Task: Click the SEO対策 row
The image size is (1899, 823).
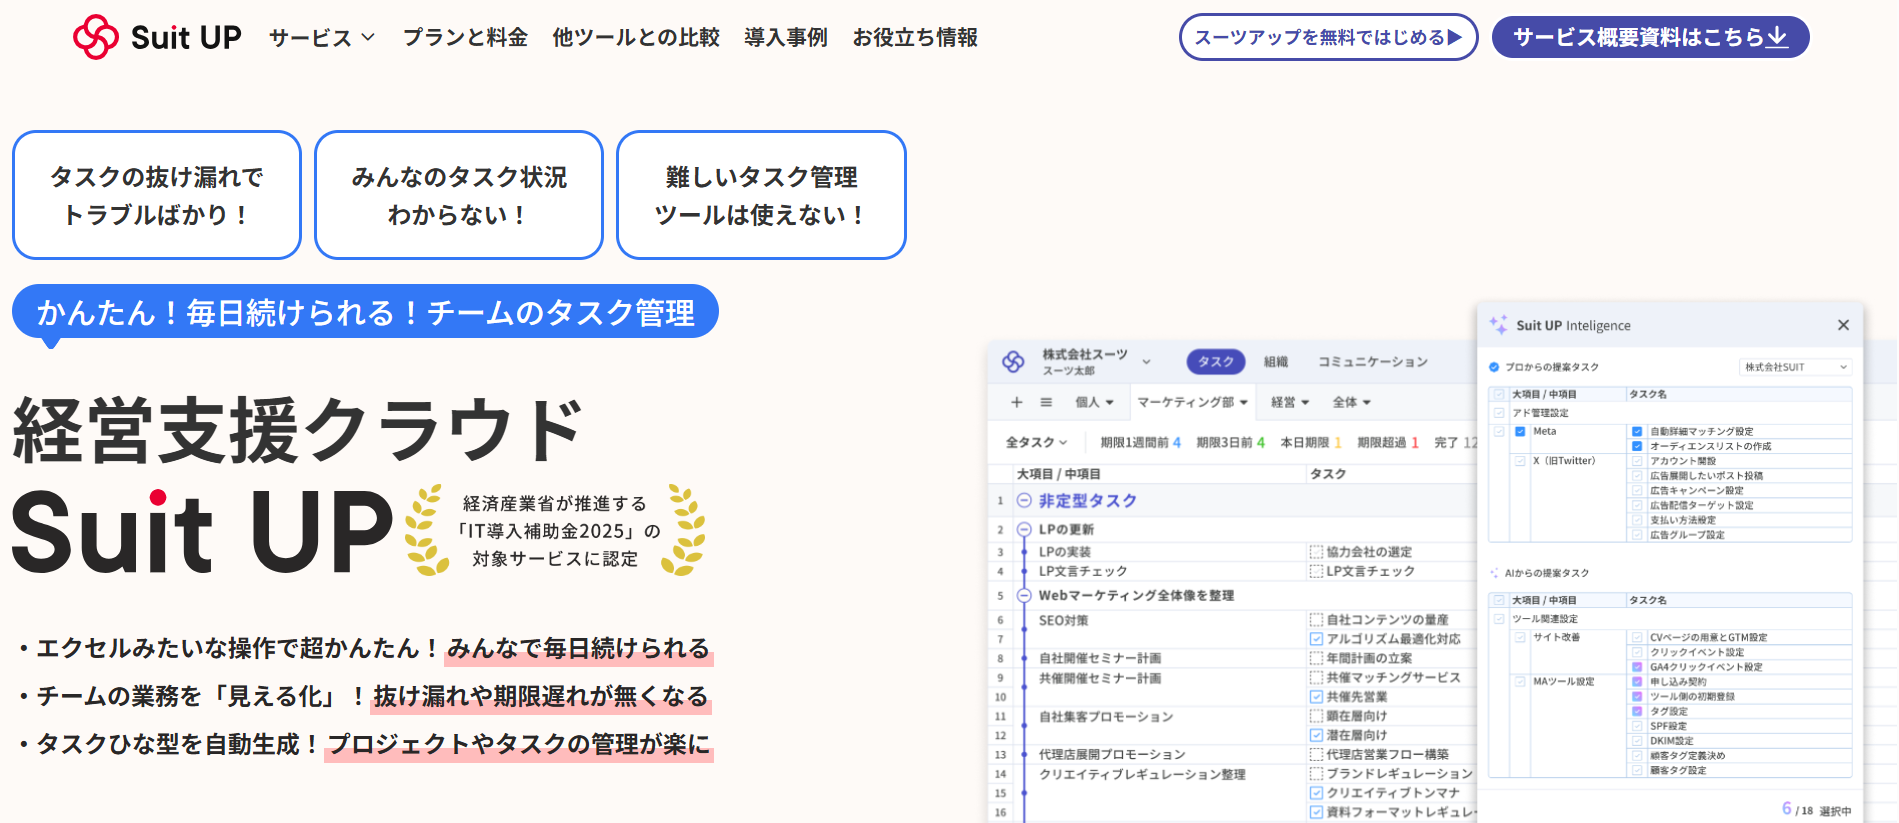Action: click(x=1063, y=620)
